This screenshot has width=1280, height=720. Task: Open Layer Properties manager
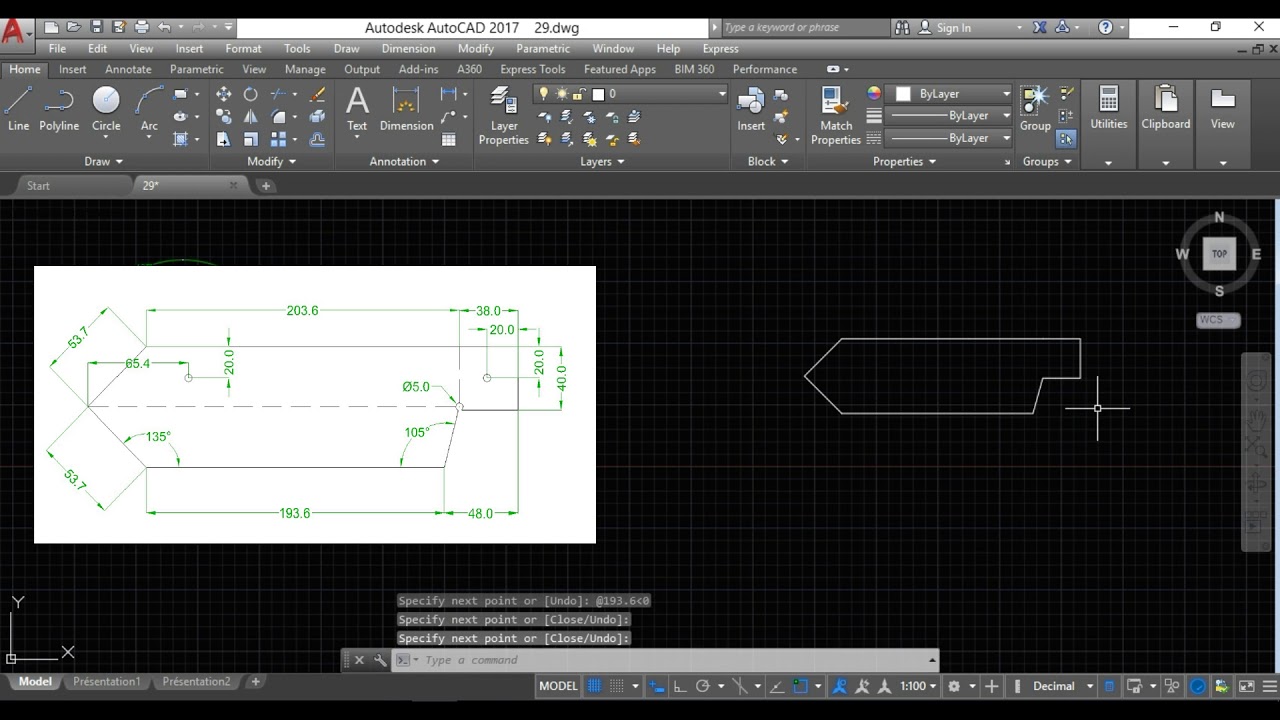(503, 116)
